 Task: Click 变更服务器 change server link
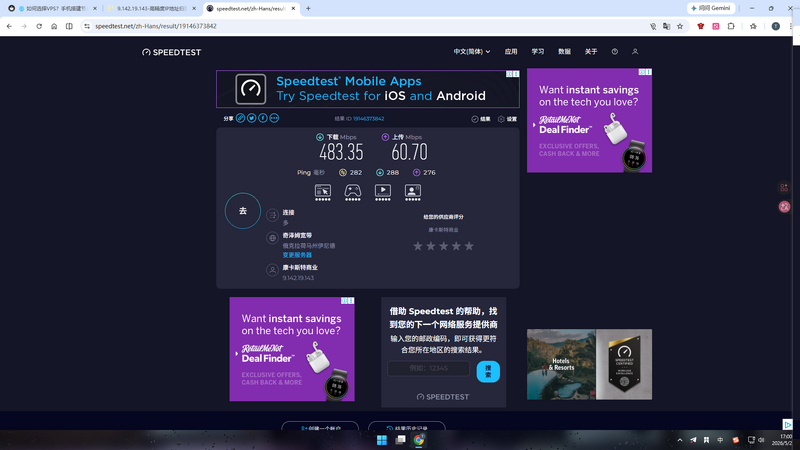[x=297, y=255]
